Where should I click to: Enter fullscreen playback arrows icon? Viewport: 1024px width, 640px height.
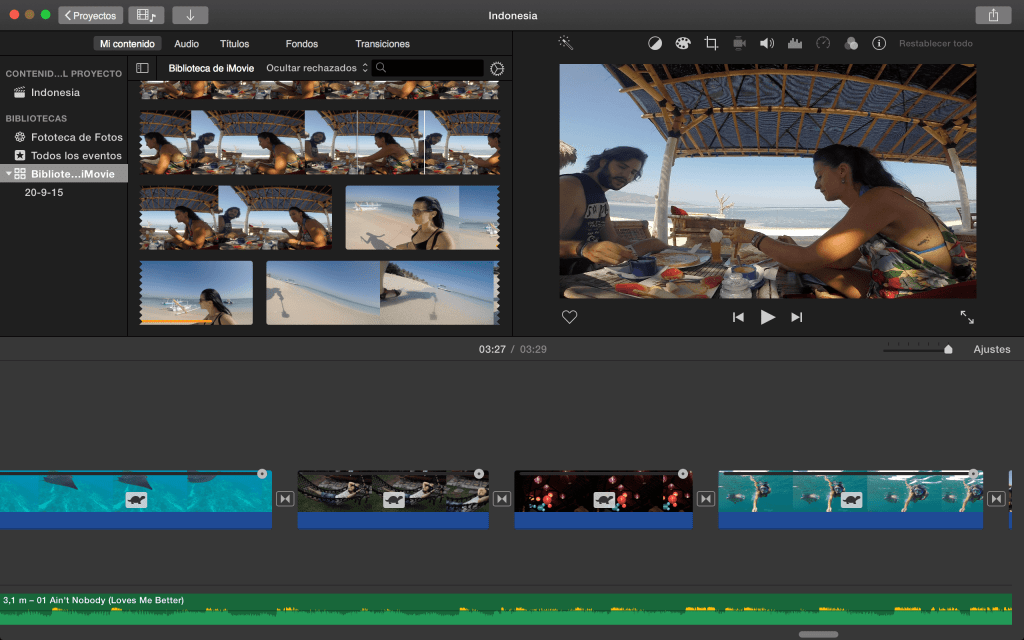967,317
